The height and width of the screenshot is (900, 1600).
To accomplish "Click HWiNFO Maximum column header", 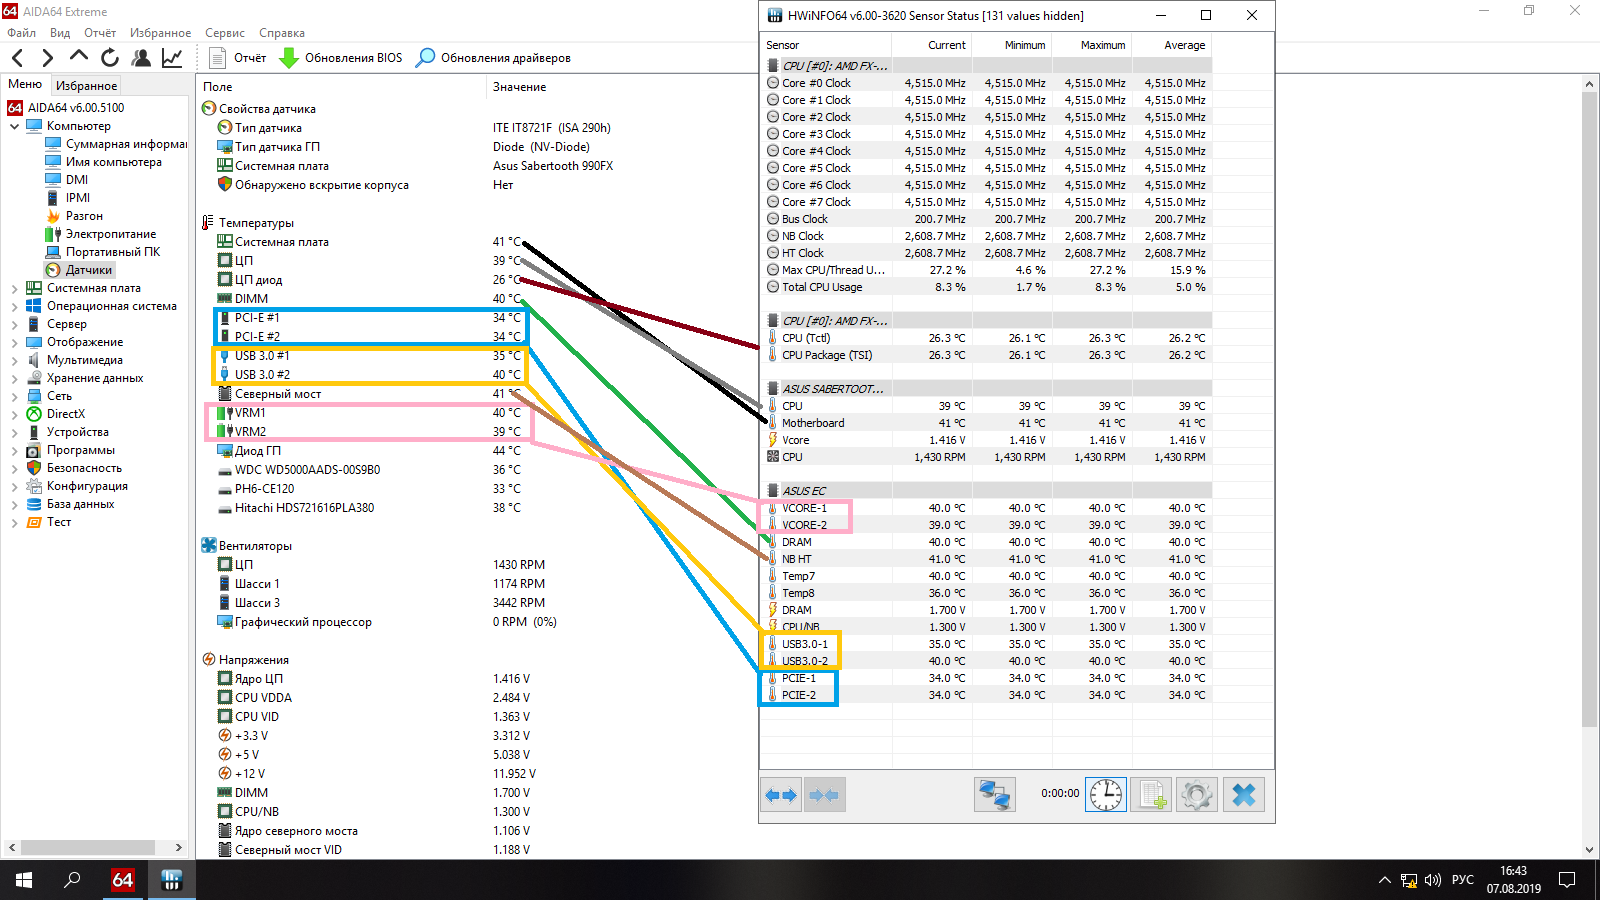I will (x=1091, y=45).
